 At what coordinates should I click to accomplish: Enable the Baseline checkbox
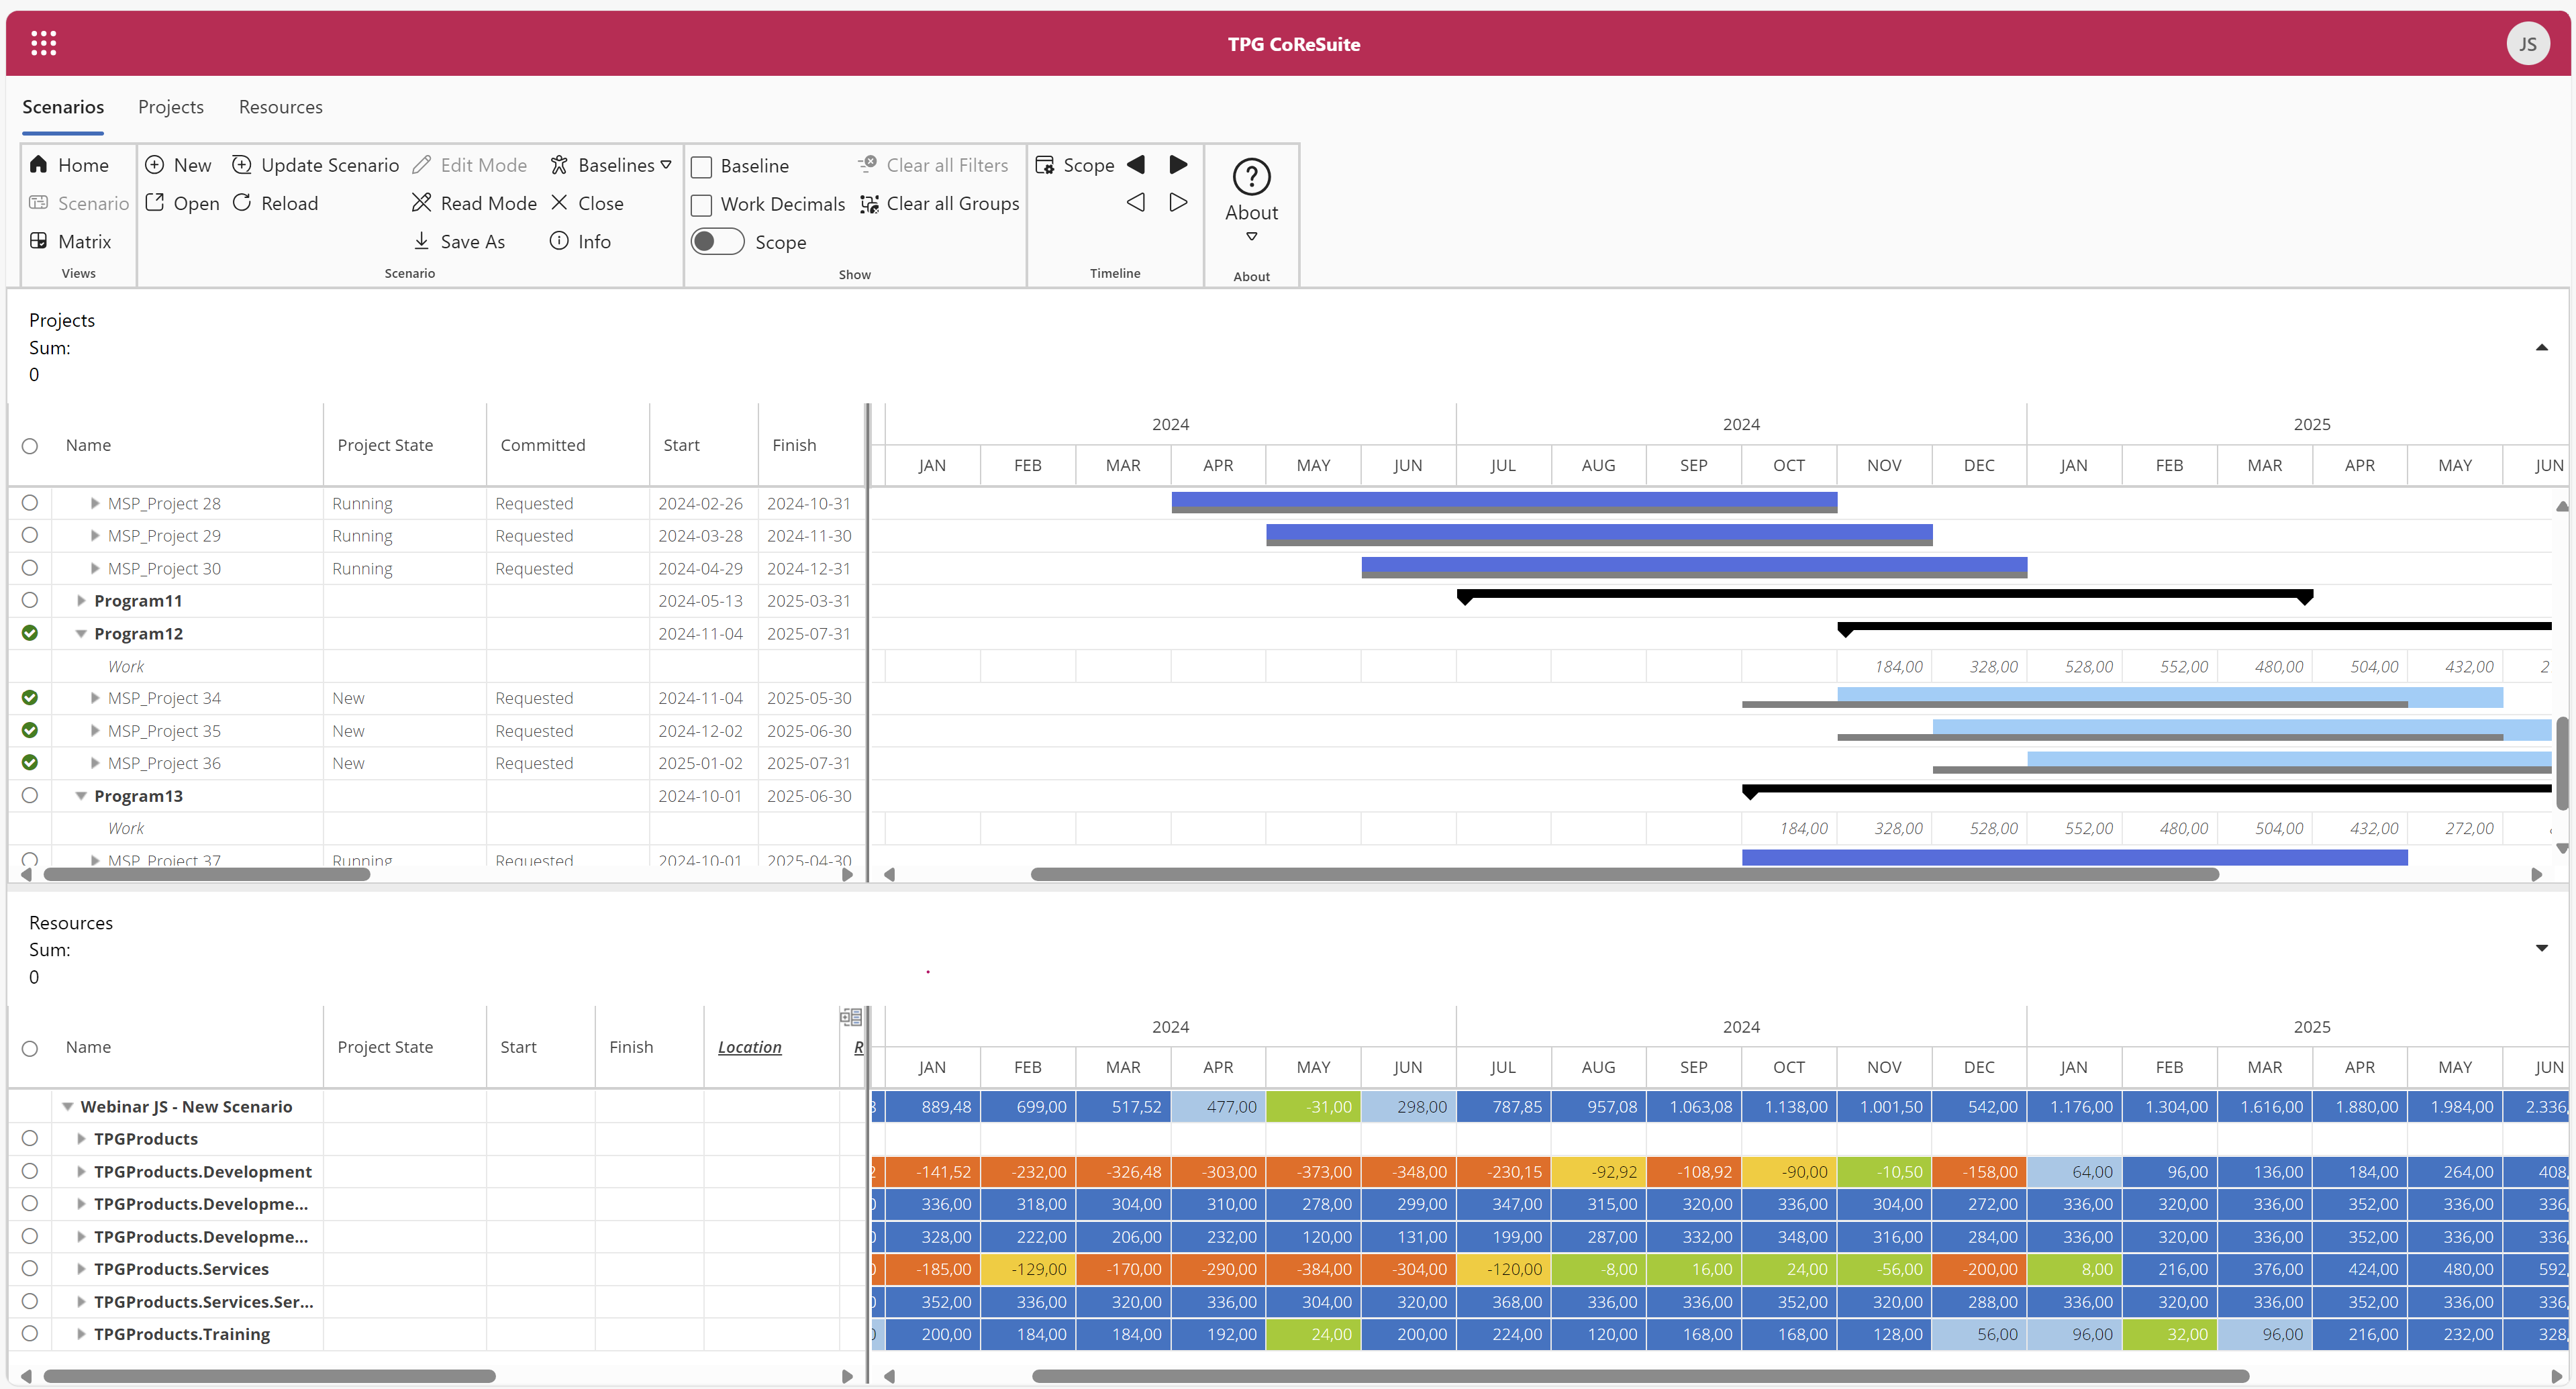coord(702,167)
